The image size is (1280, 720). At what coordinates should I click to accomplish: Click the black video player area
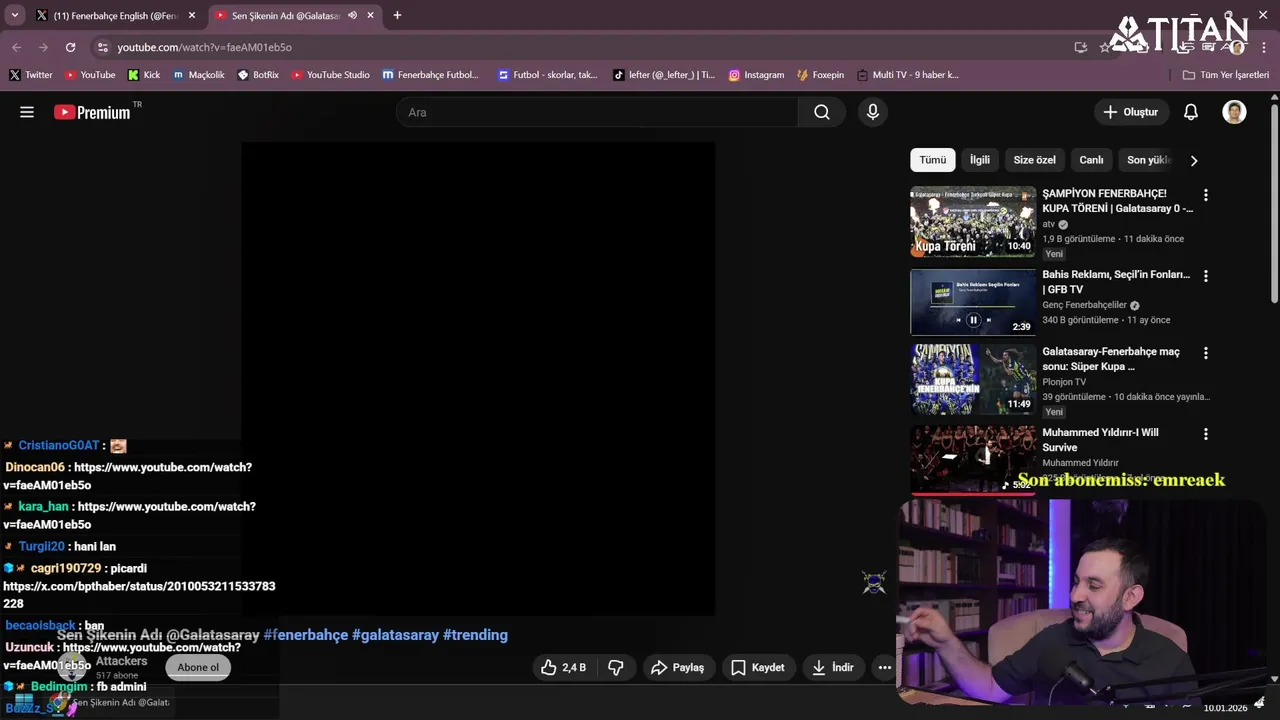click(478, 379)
